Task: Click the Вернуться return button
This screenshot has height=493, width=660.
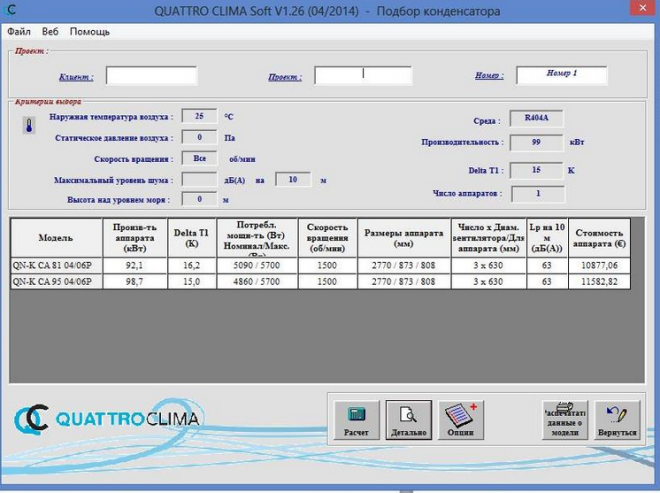Action: (x=617, y=421)
